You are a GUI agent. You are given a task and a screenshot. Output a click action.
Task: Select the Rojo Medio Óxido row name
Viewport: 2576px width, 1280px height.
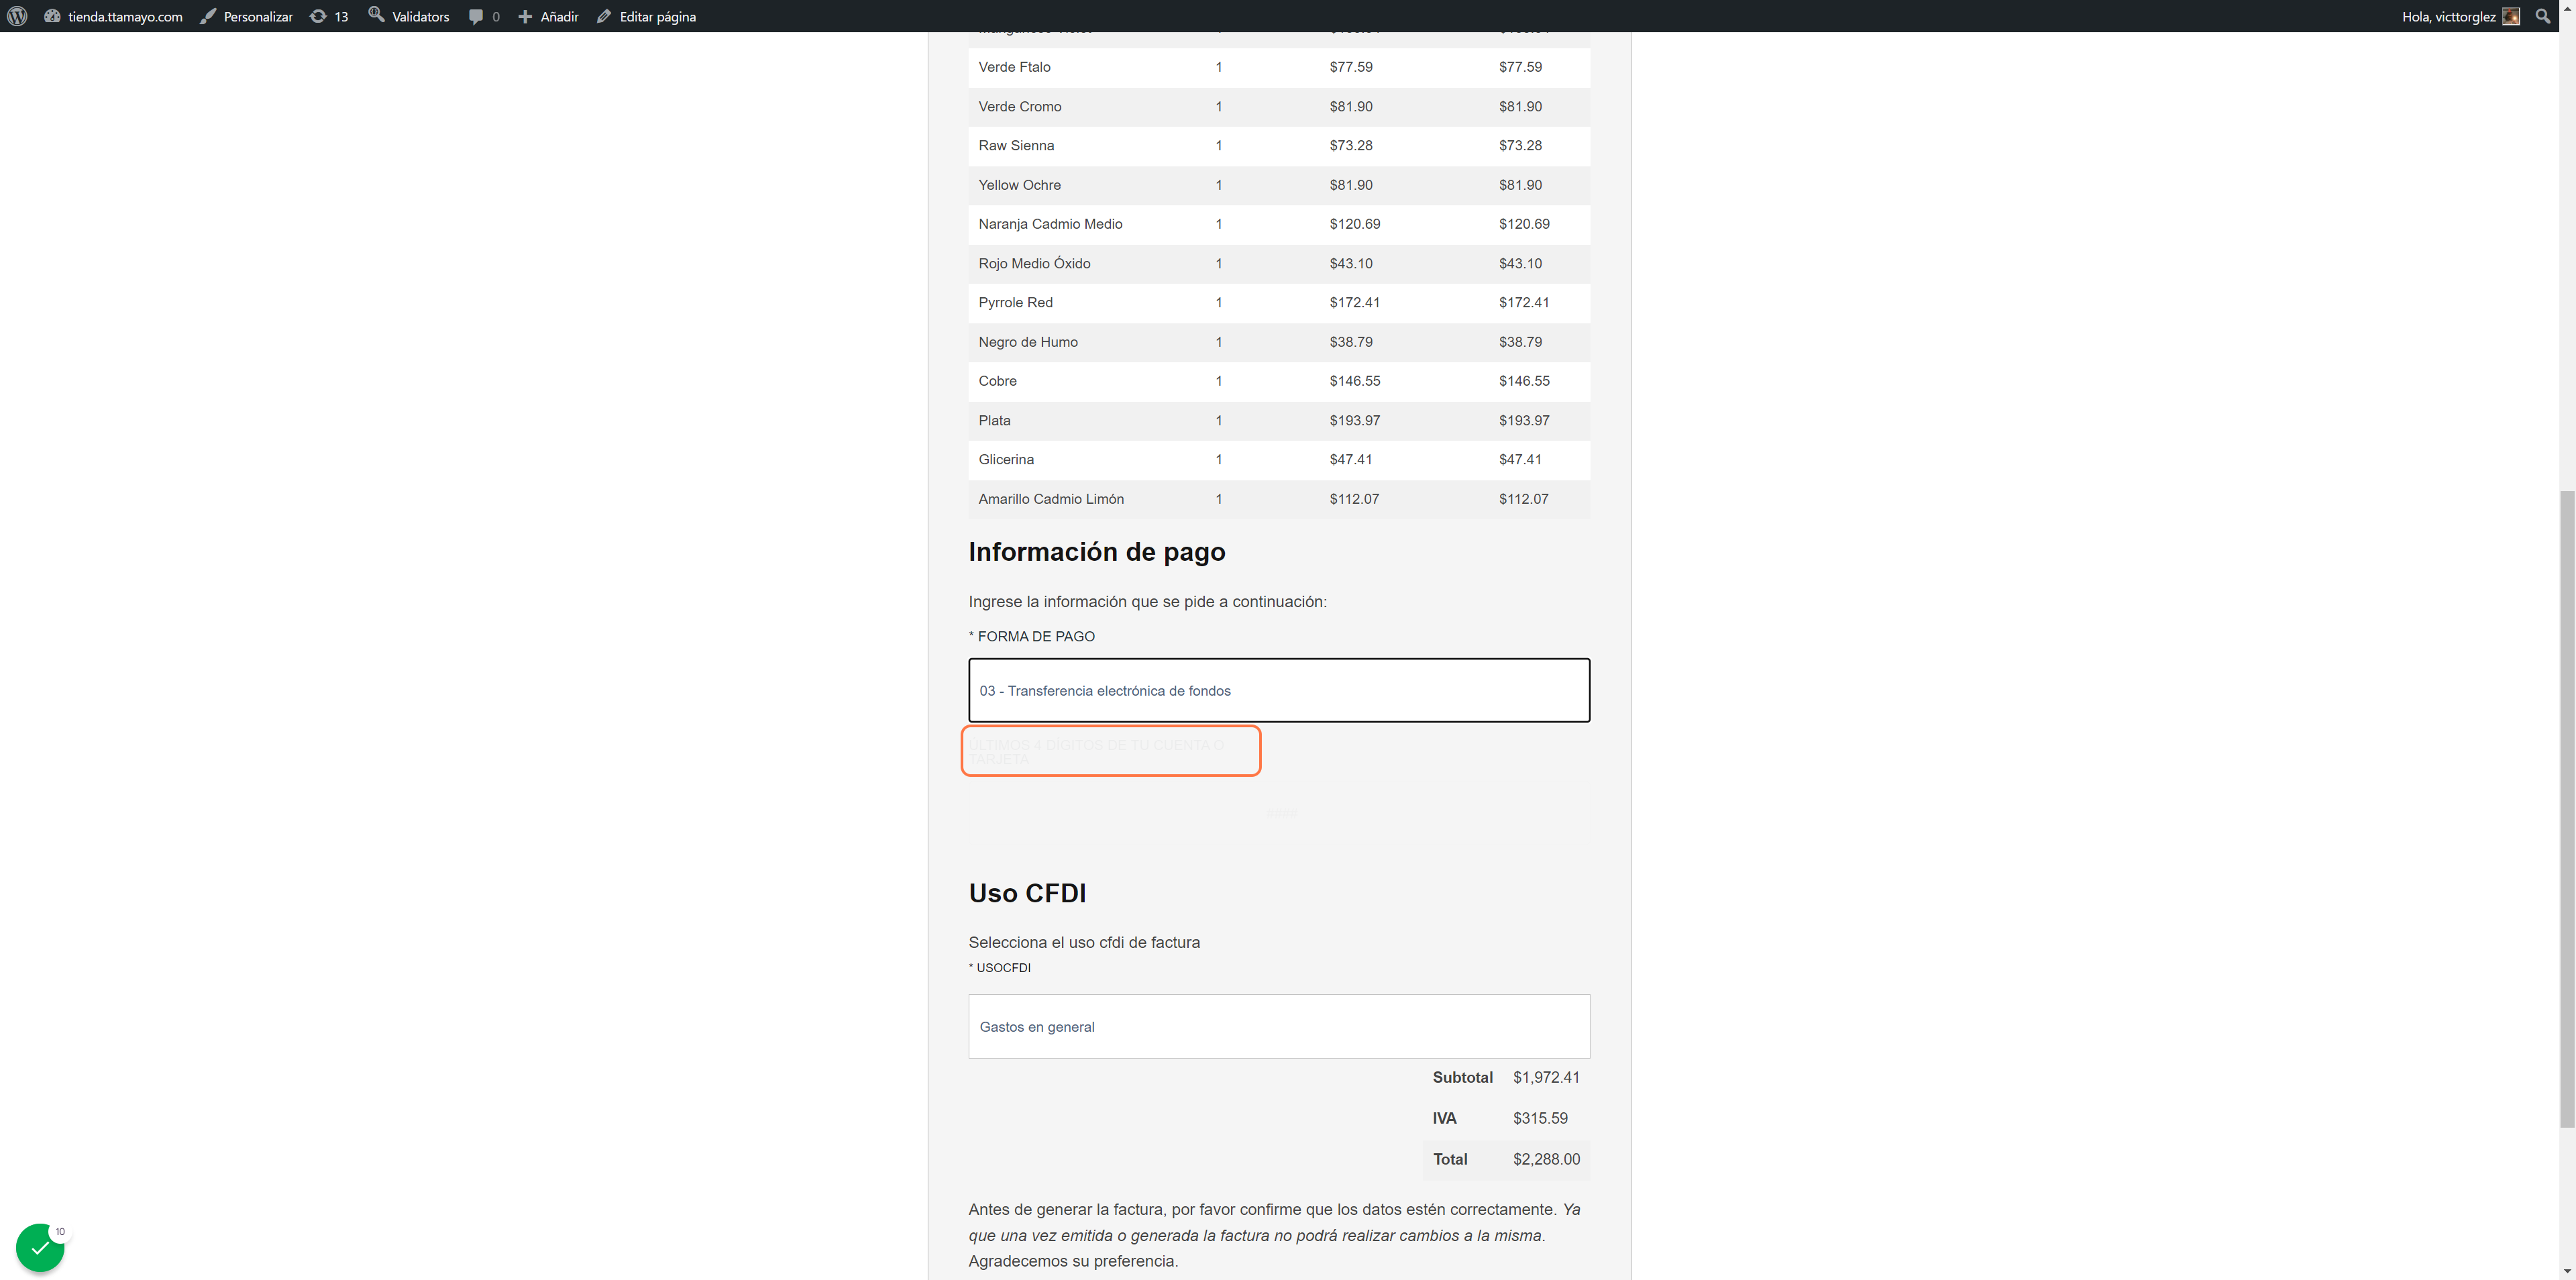pos(1034,263)
